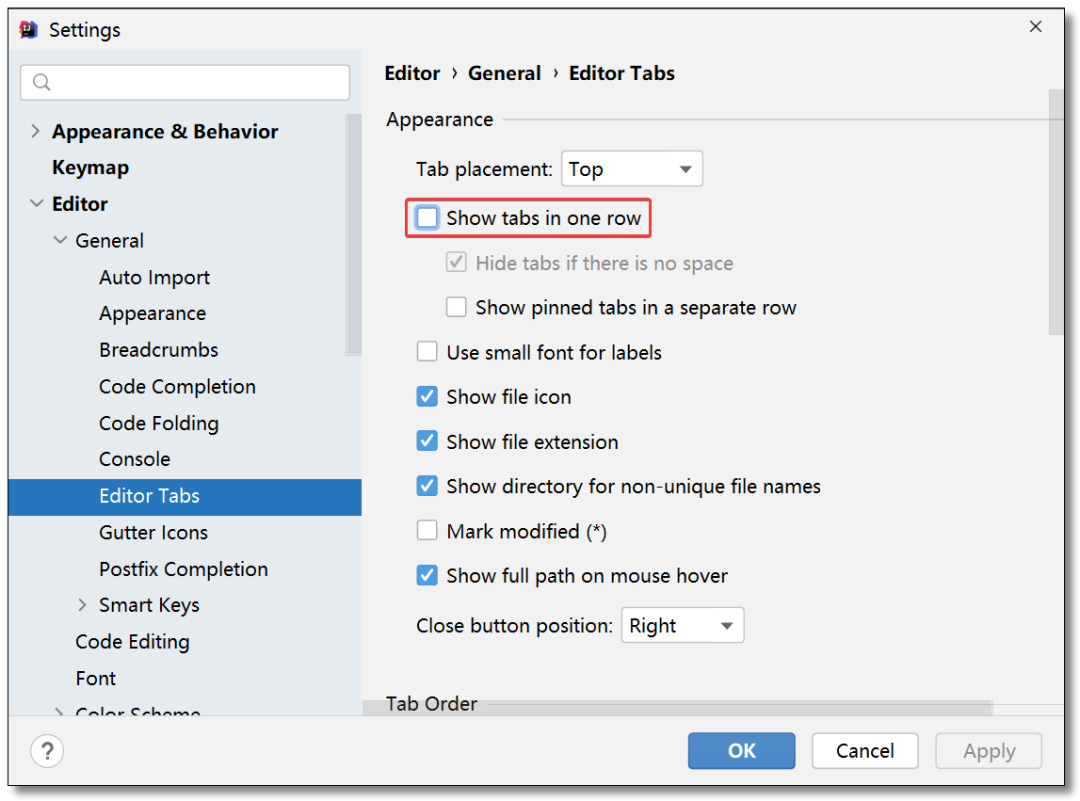Viewport: 1080px width, 801px height.
Task: Click the search magnifier icon
Action: pos(42,83)
